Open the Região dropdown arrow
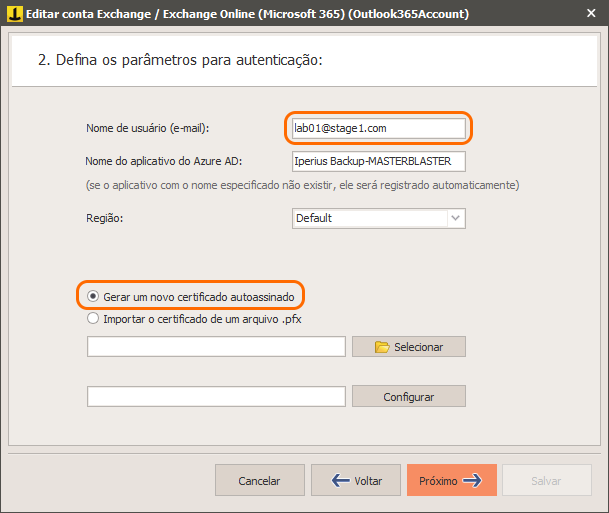This screenshot has width=609, height=513. [456, 218]
